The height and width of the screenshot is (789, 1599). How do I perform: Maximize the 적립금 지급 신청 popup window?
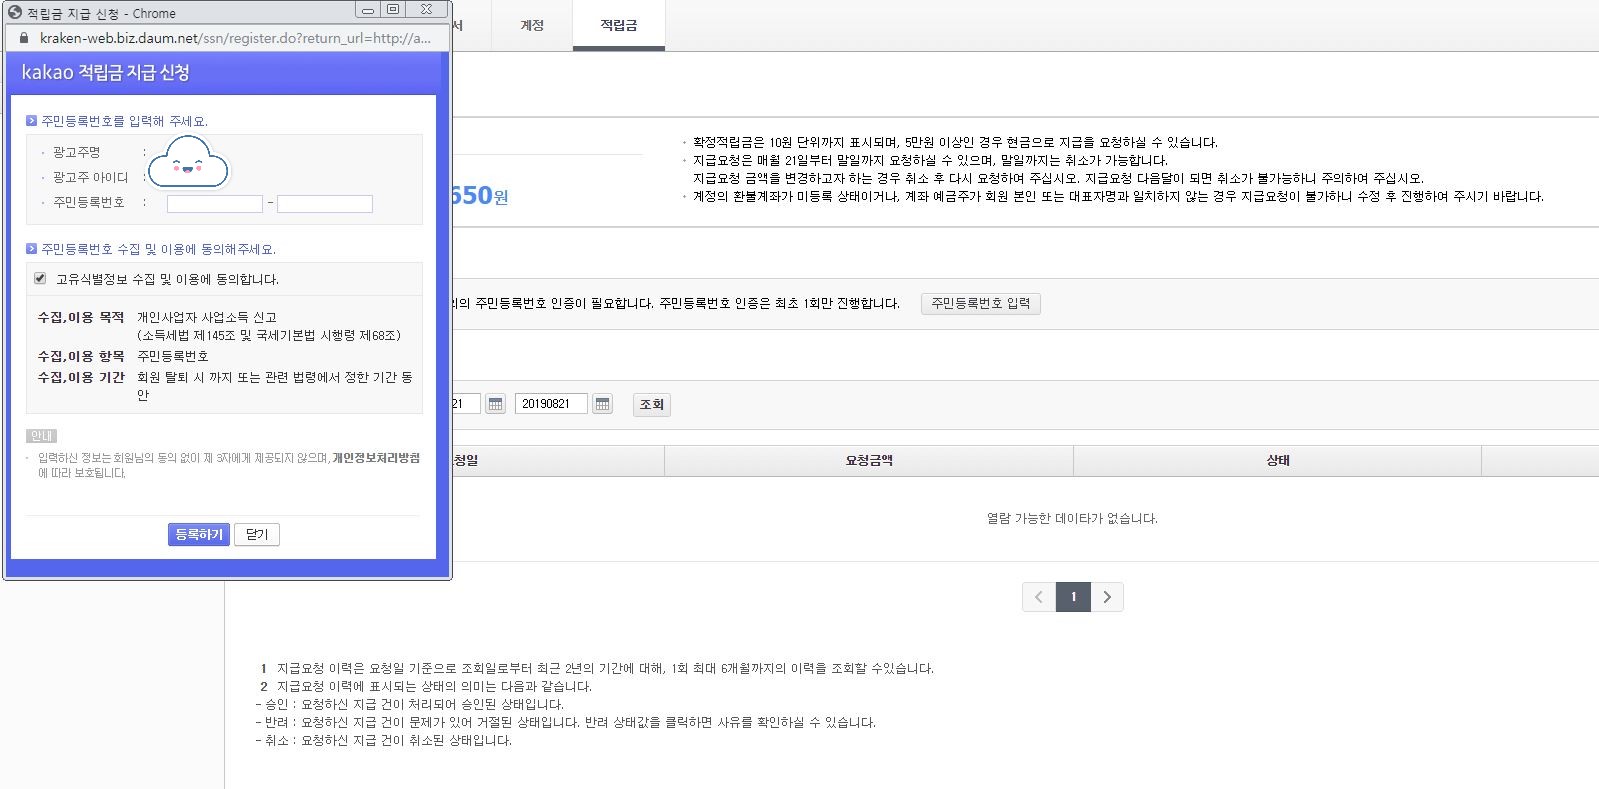(394, 10)
